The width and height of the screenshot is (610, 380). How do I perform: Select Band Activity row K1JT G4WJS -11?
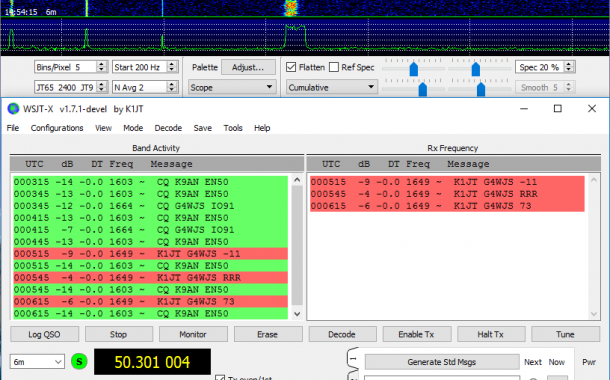[x=151, y=254]
